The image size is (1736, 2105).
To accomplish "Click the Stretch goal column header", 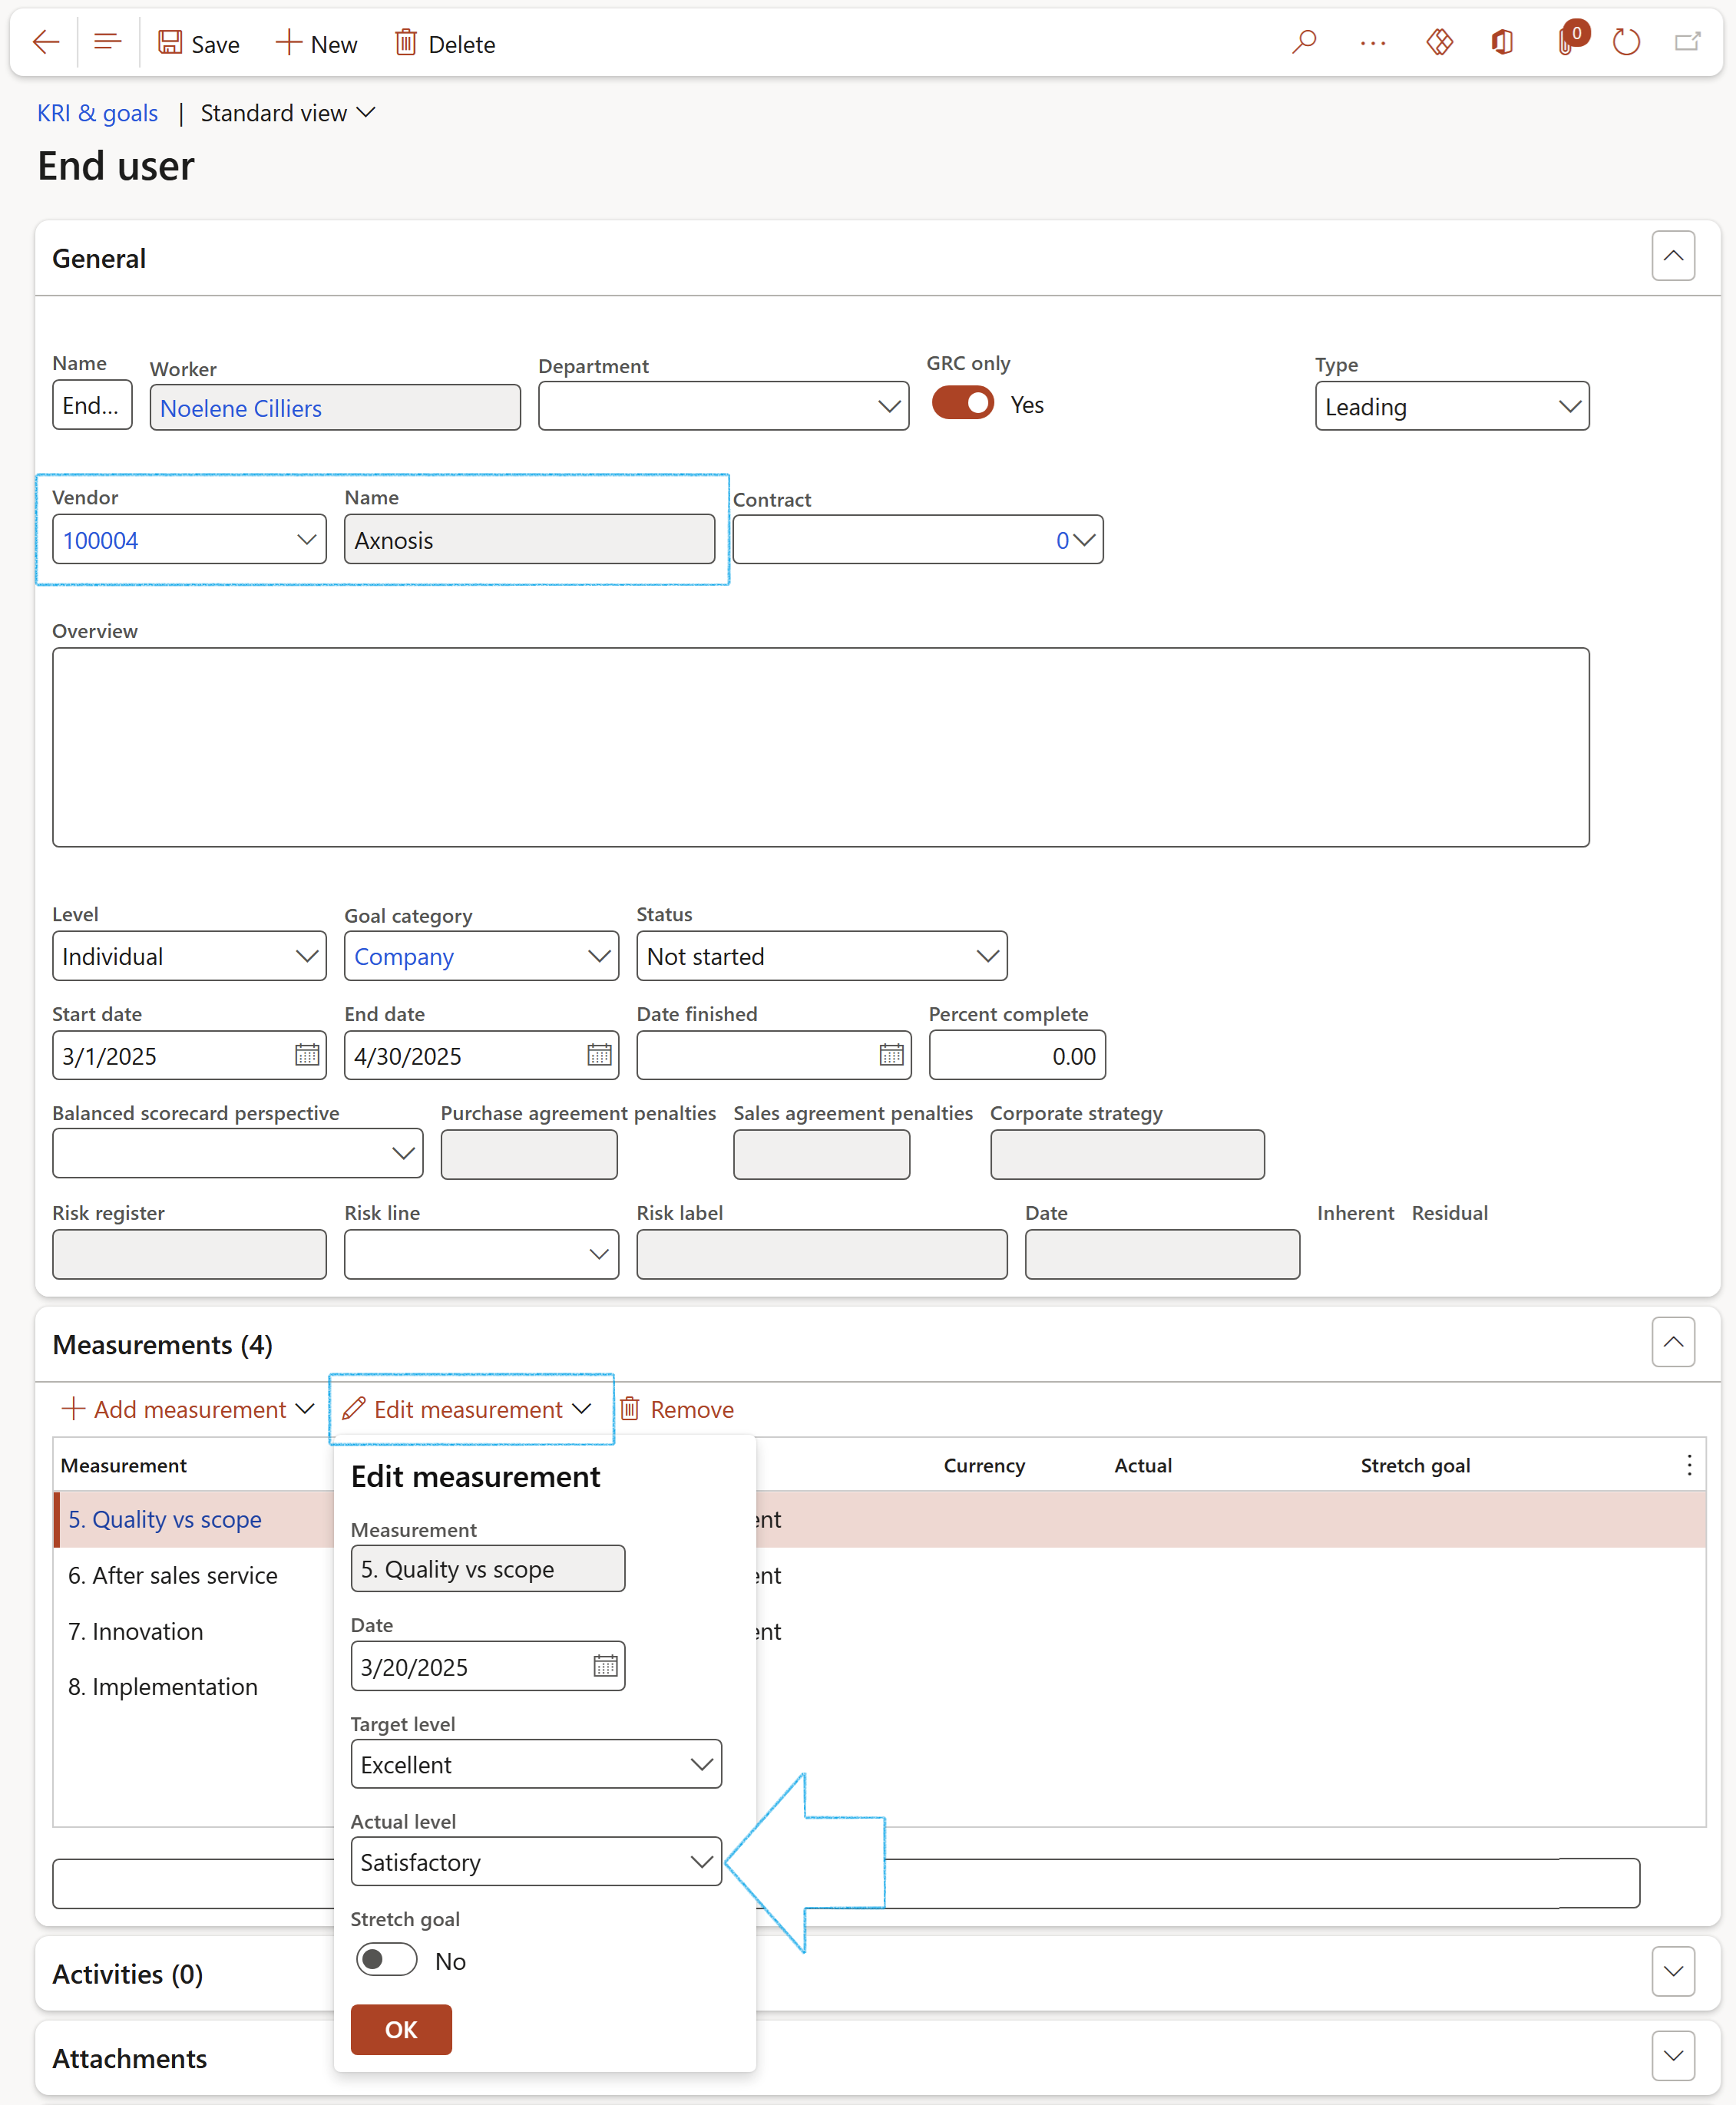I will pyautogui.click(x=1415, y=1466).
